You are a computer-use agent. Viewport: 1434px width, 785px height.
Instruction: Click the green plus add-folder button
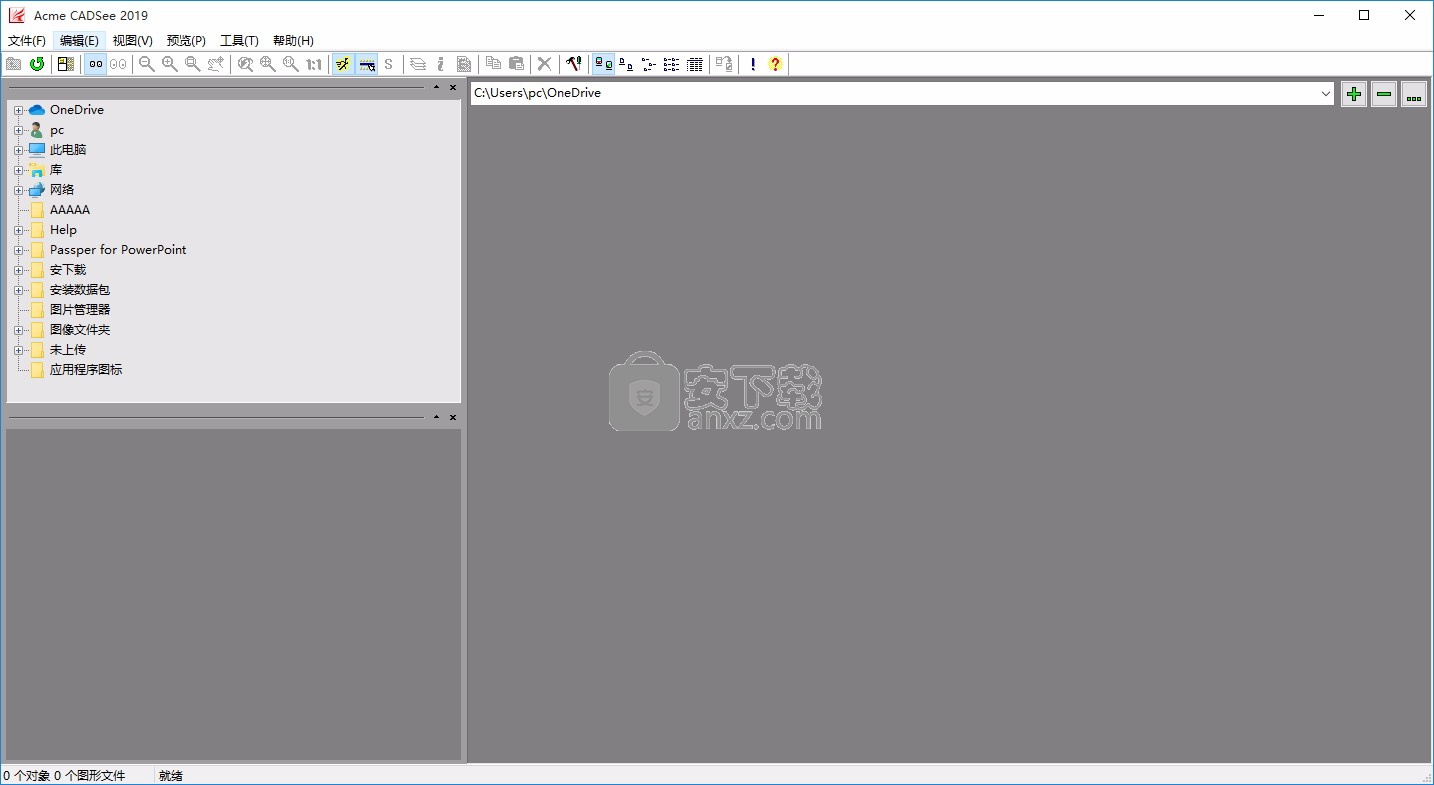[x=1353, y=94]
